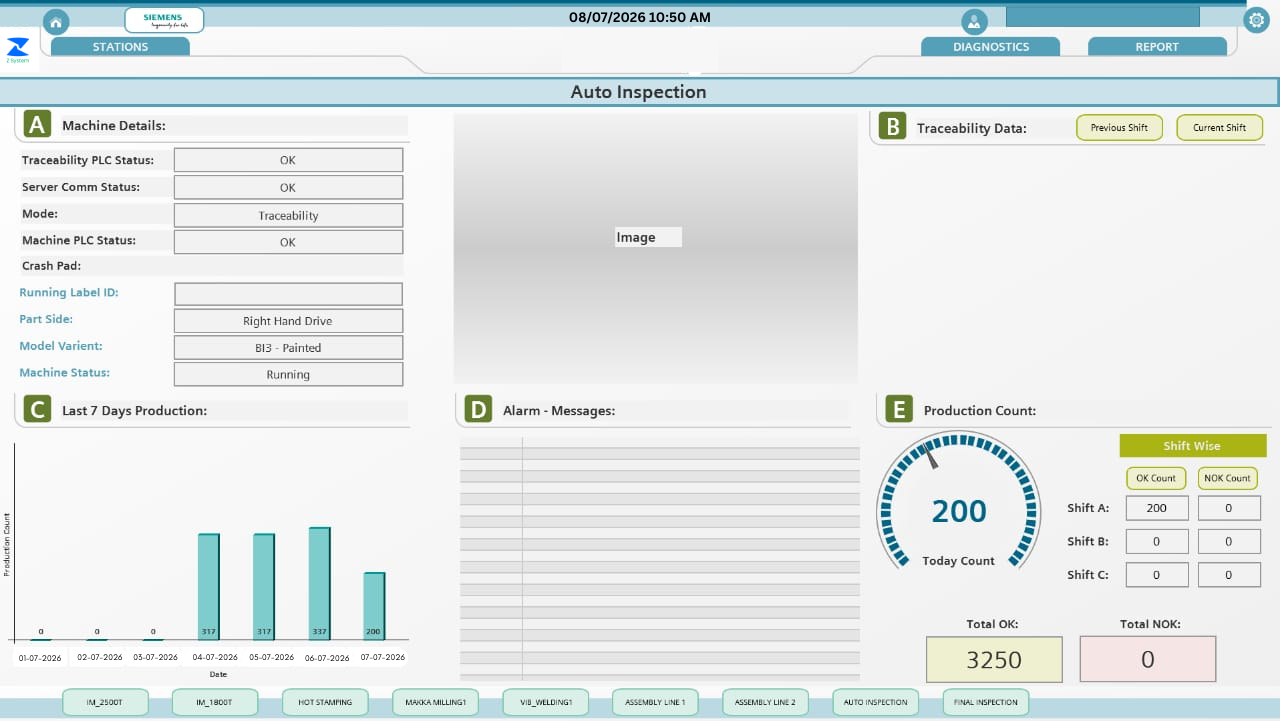1280x721 pixels.
Task: Click the Machine Status value field
Action: (288, 374)
